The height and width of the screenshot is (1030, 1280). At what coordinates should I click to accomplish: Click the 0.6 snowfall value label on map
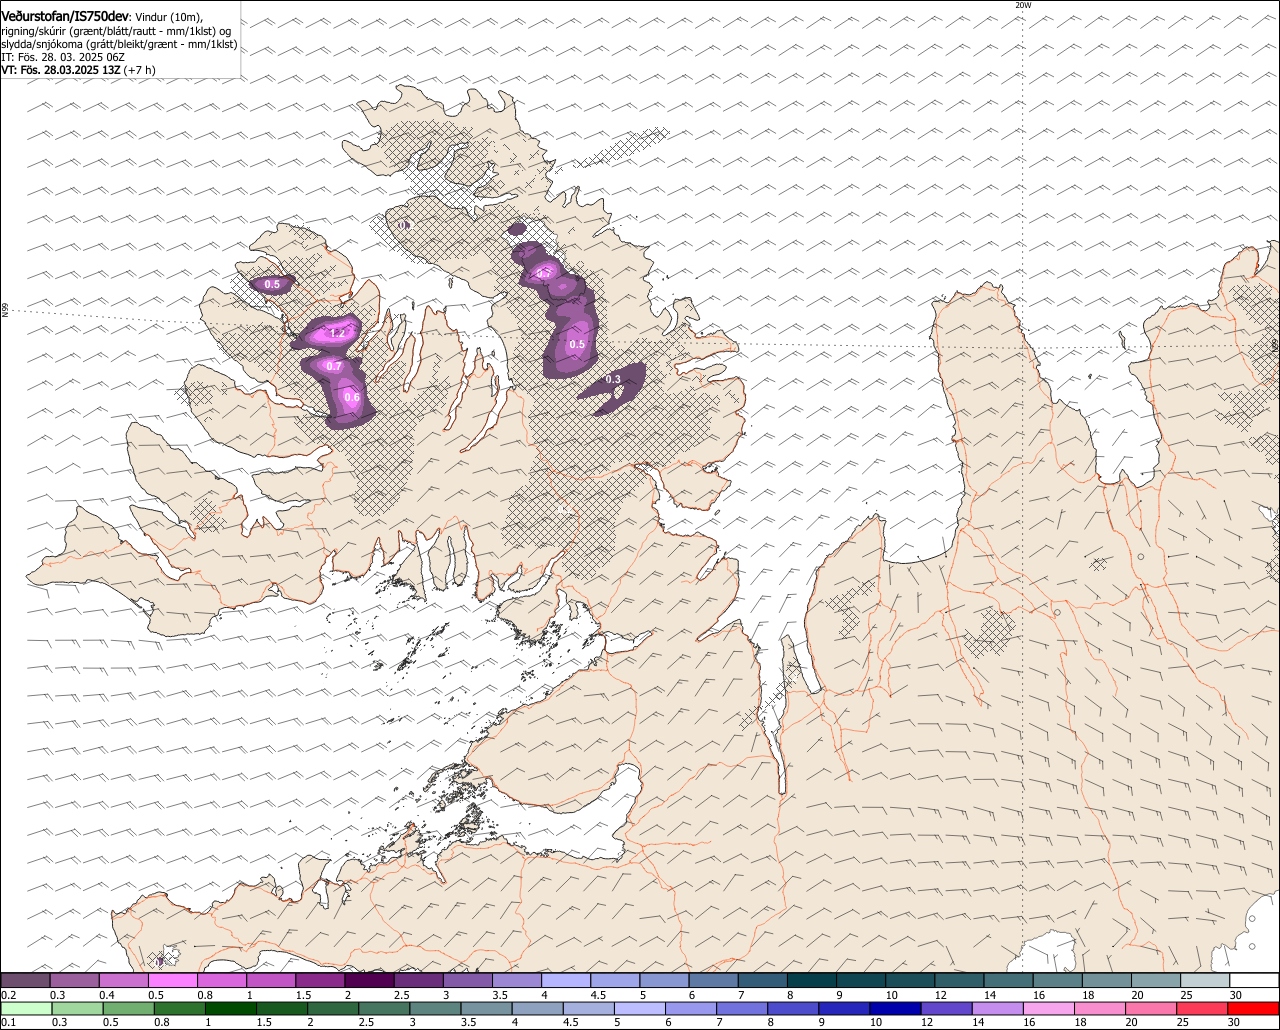352,397
